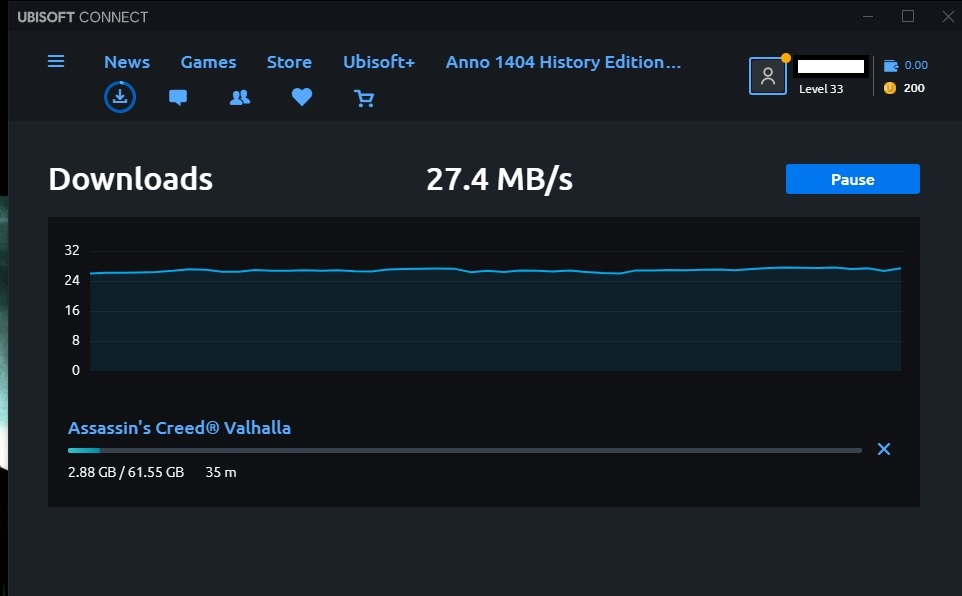The image size is (962, 596).
Task: Click the wallet balance icon
Action: coord(891,65)
